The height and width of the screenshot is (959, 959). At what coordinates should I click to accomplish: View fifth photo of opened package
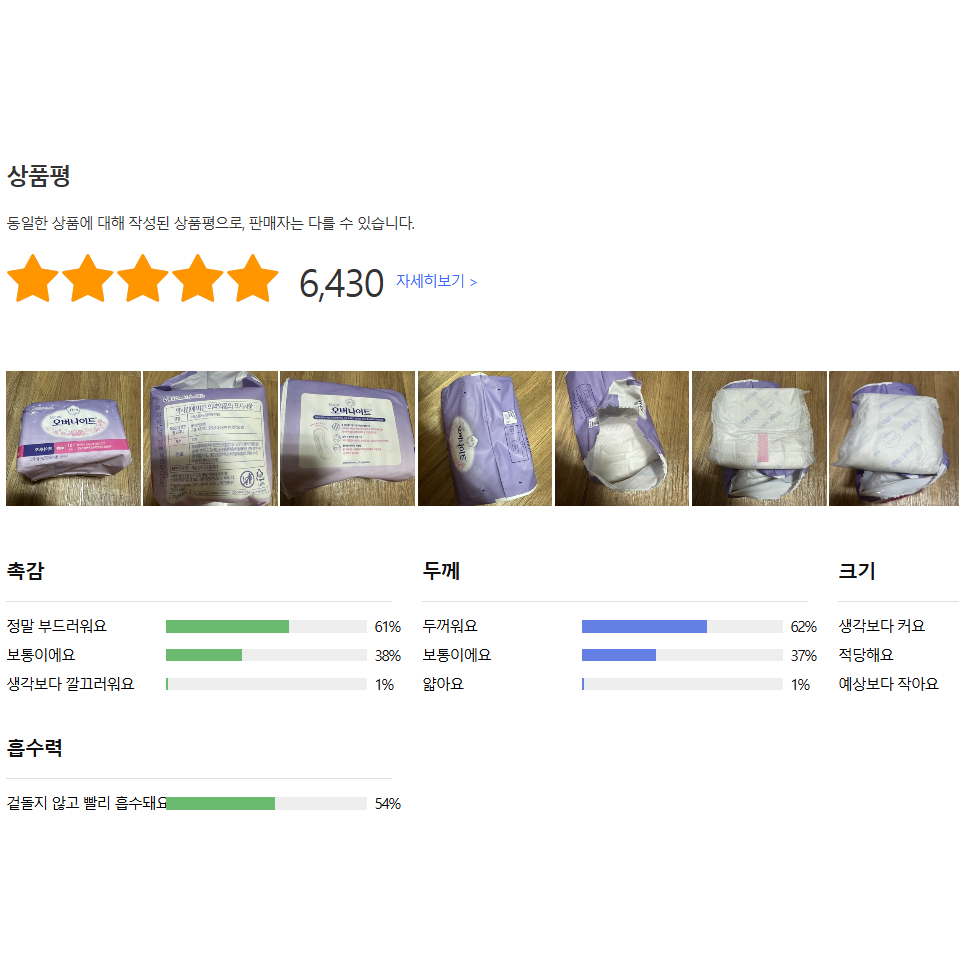(622, 439)
